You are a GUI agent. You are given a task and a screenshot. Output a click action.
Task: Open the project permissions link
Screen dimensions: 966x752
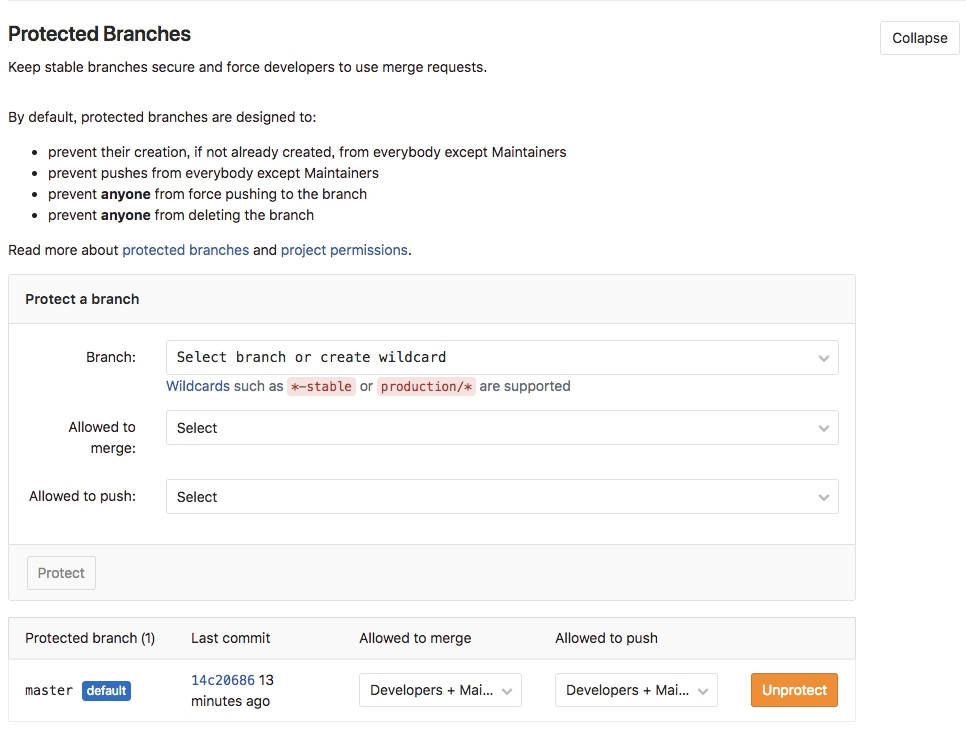coord(344,250)
